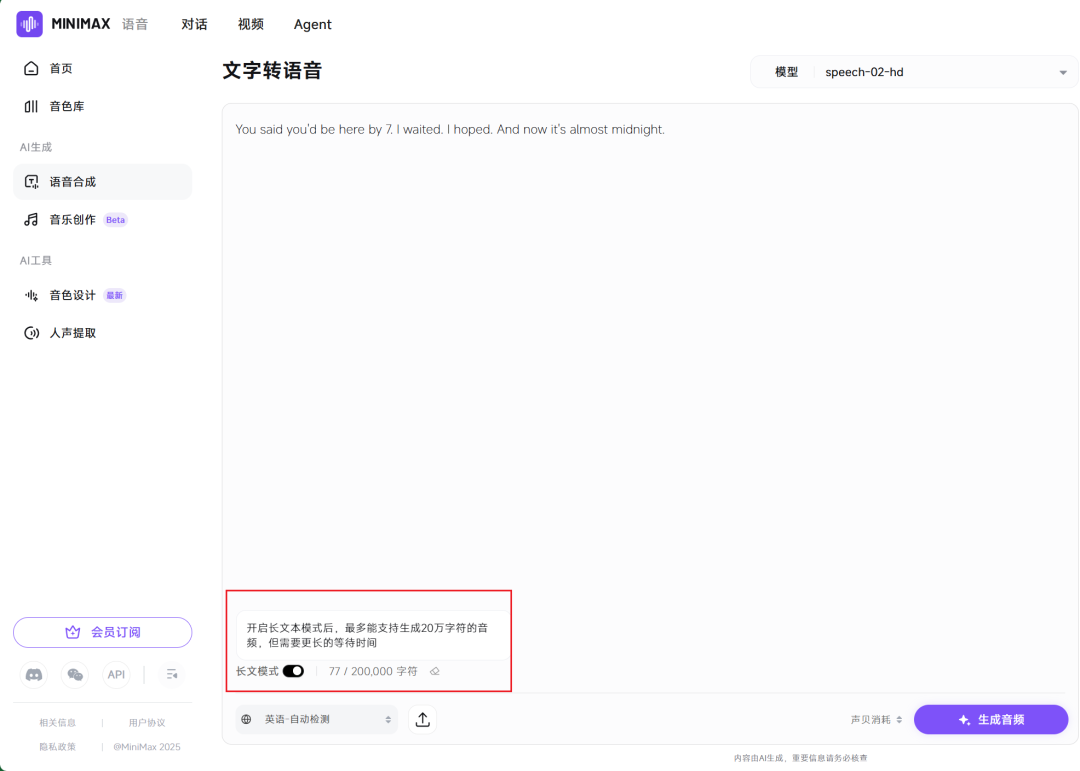Screen dimensions: 1080x771
Task: Click the eraser icon to clear text
Action: pyautogui.click(x=434, y=671)
